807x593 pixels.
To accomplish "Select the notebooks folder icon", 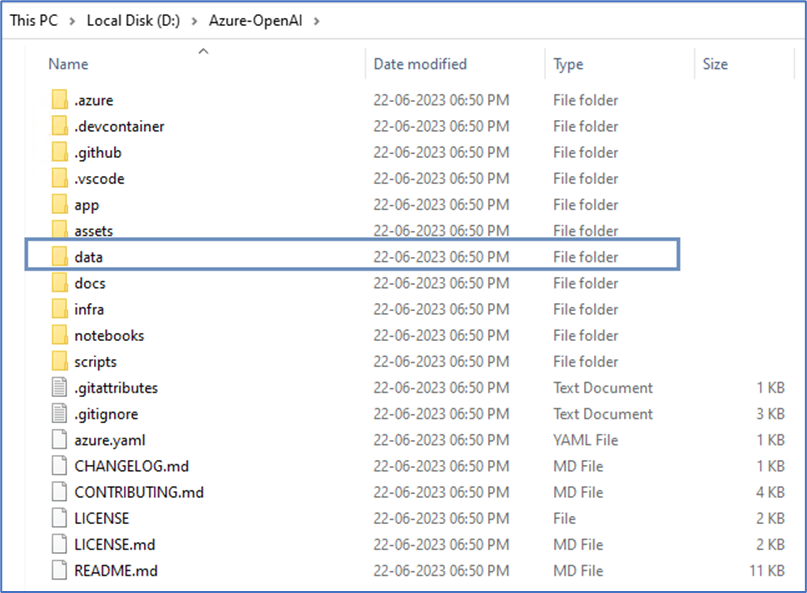I will 59,335.
